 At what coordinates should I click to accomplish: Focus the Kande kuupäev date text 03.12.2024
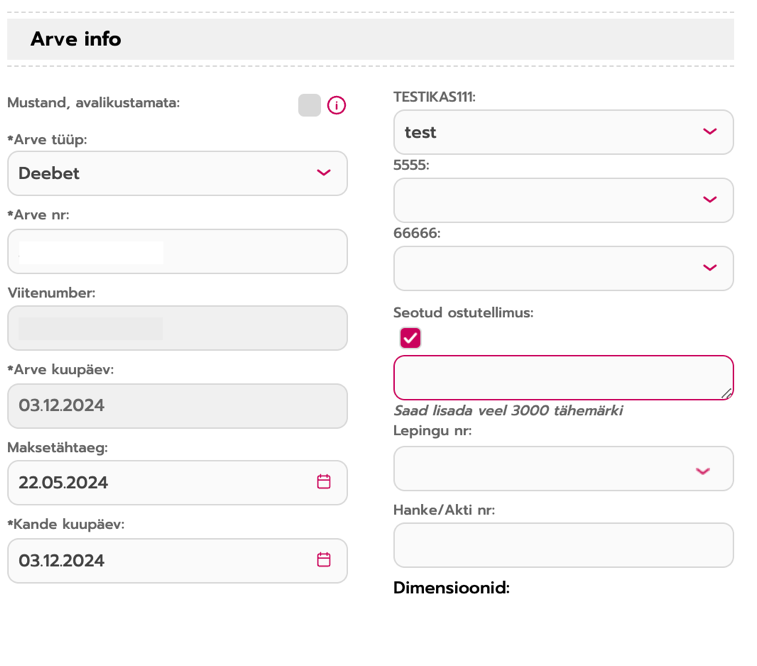pos(62,561)
